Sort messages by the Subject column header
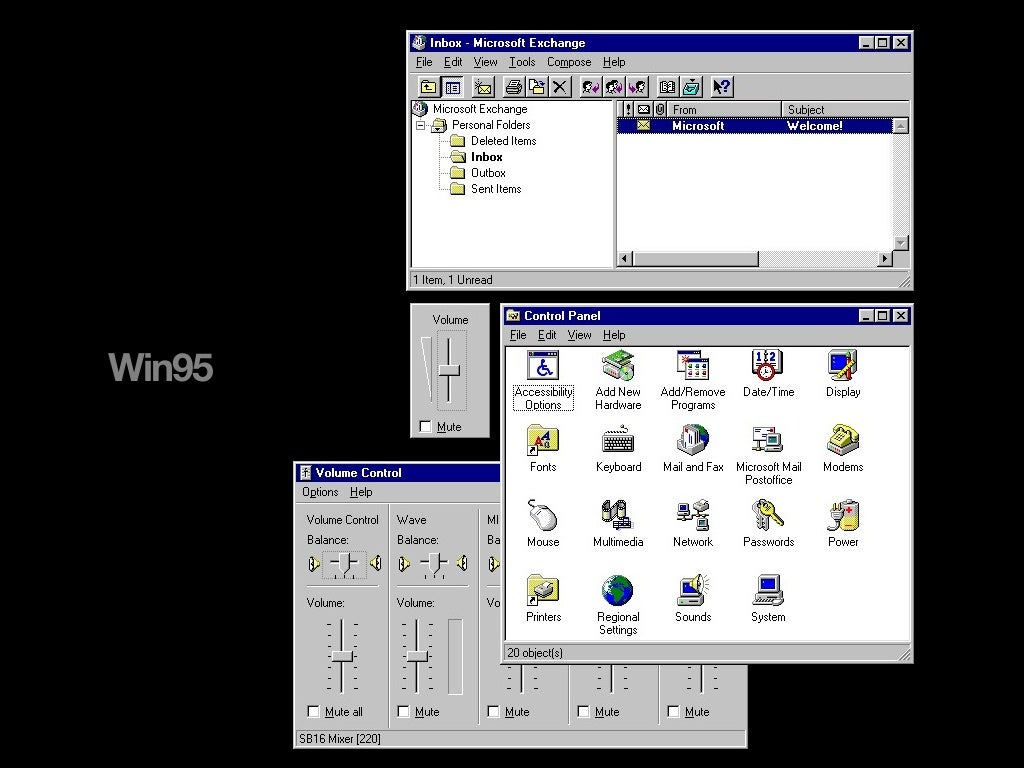 click(x=844, y=109)
